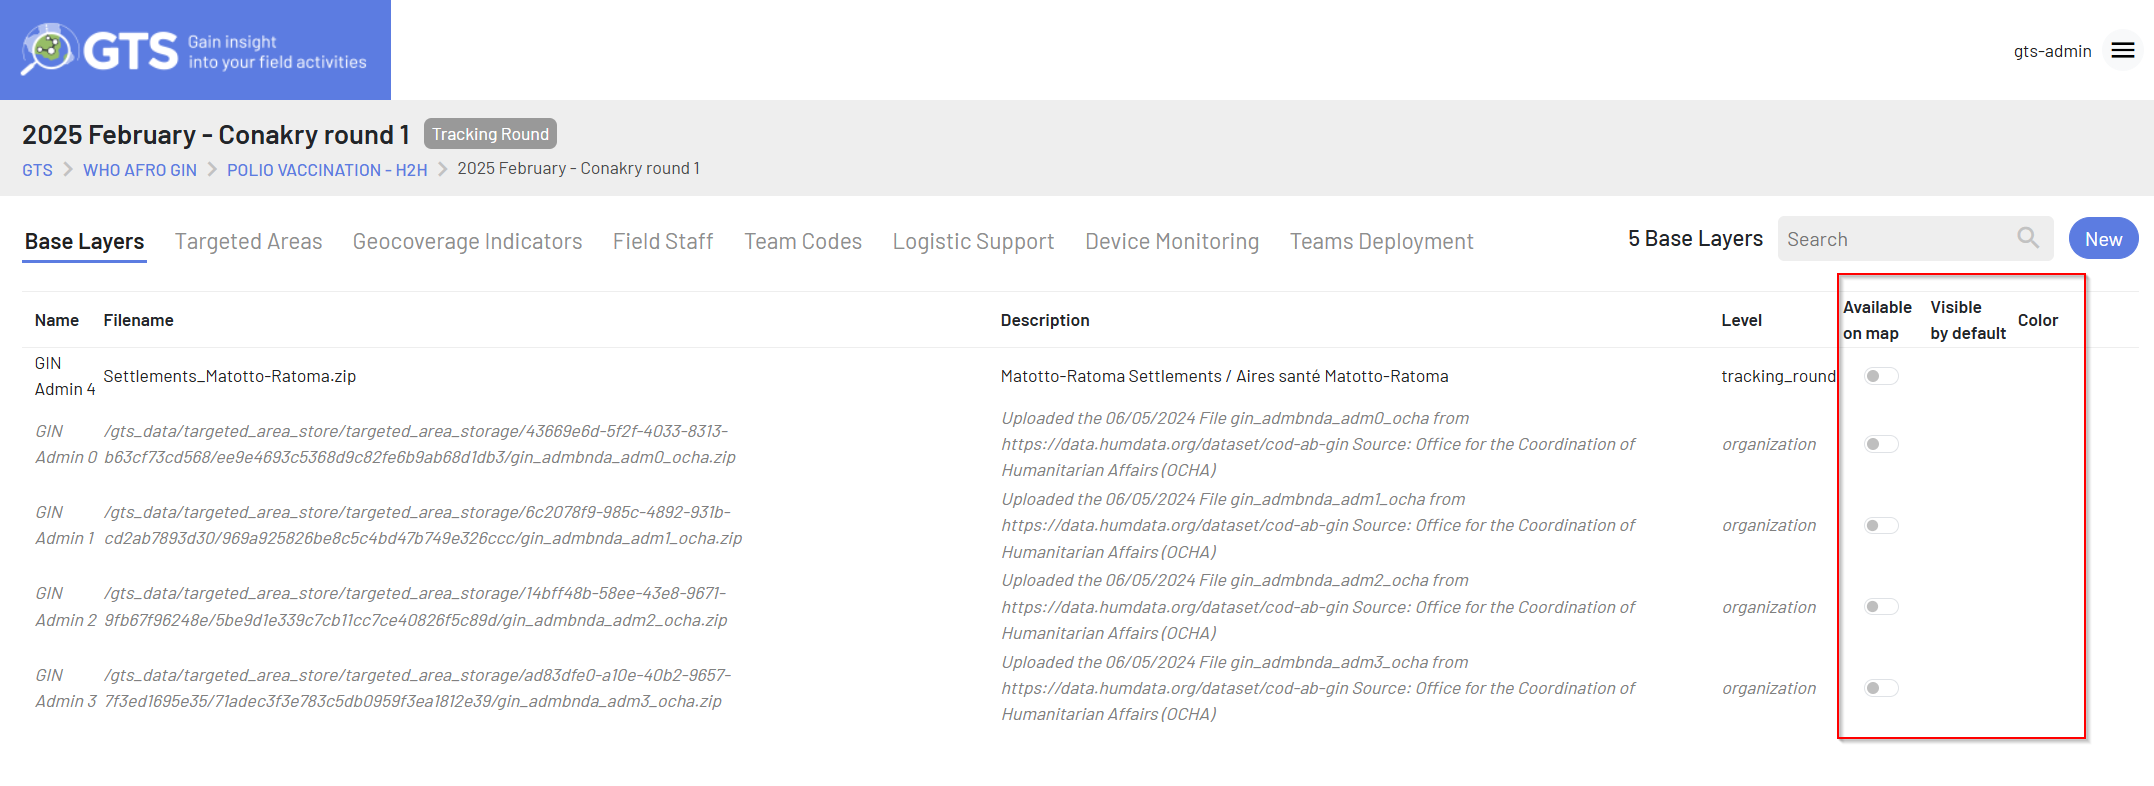Open the Teams Deployment tab
Image resolution: width=2154 pixels, height=786 pixels.
pos(1381,242)
